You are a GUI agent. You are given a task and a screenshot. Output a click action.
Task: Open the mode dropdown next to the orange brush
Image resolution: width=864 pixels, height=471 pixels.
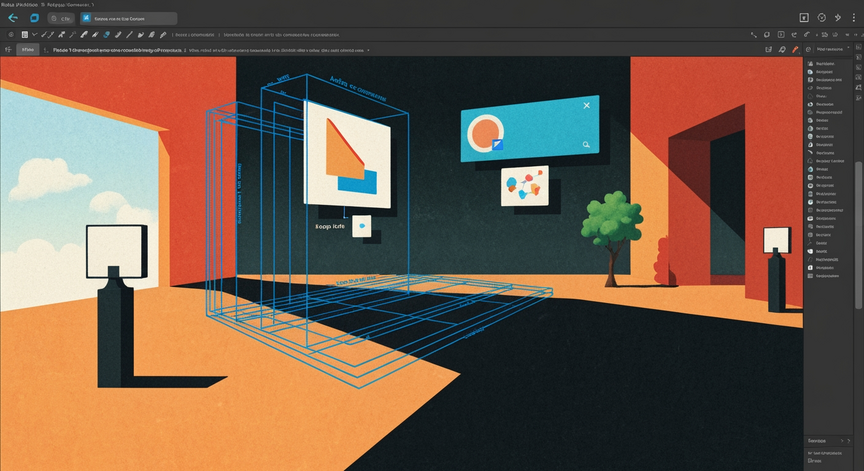coord(832,50)
